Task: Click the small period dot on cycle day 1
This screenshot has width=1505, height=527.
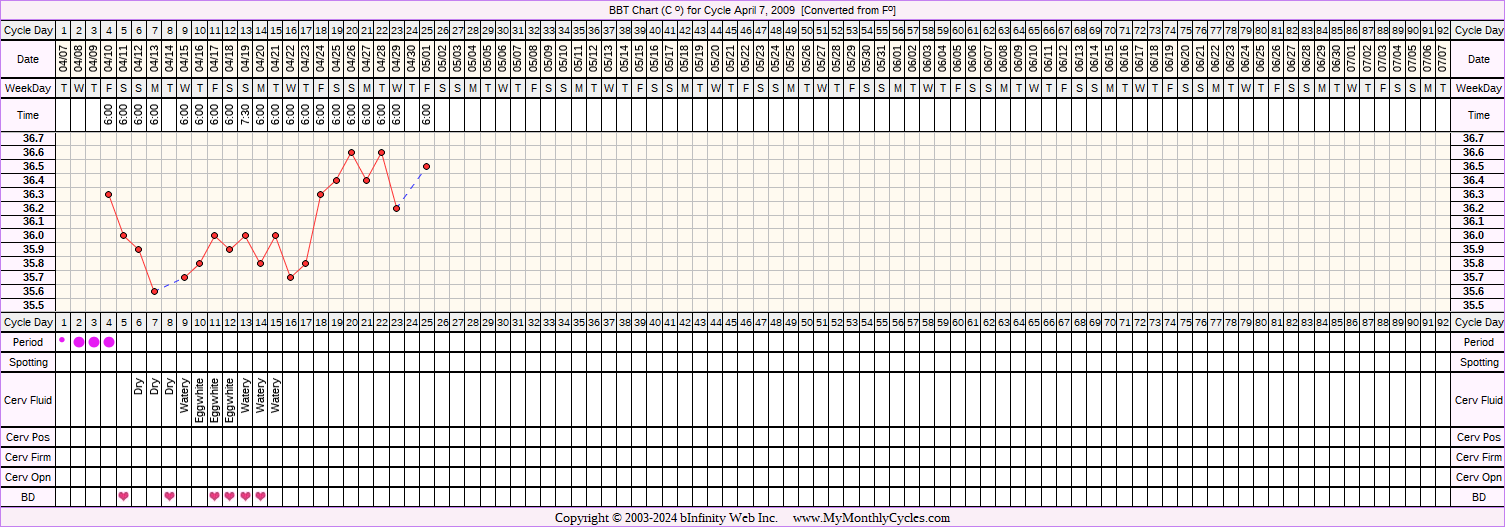Action: tap(63, 340)
